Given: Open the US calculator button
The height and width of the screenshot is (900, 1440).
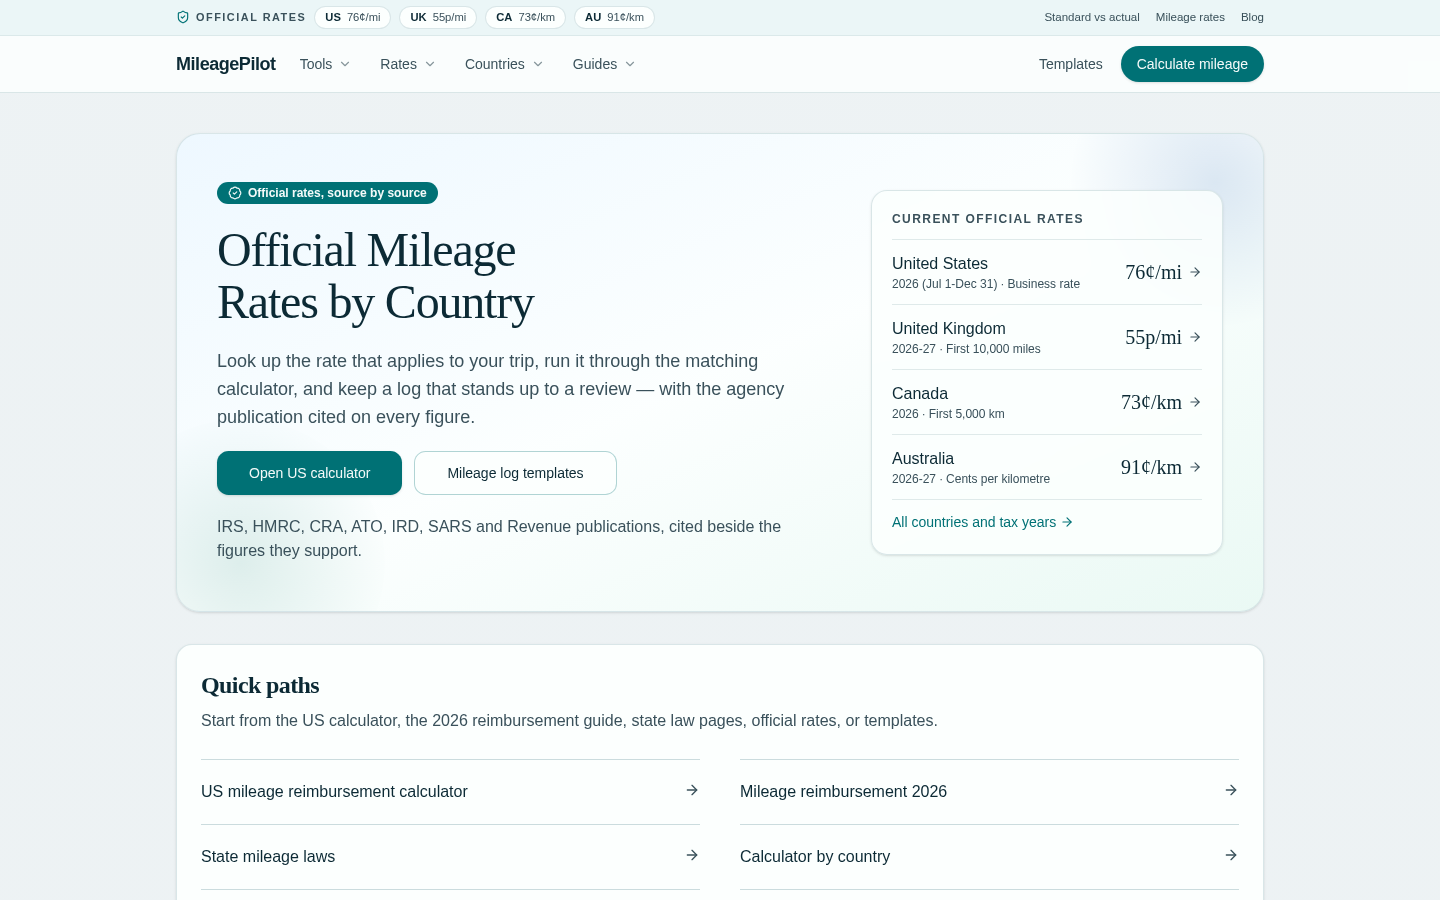Looking at the screenshot, I should [309, 473].
